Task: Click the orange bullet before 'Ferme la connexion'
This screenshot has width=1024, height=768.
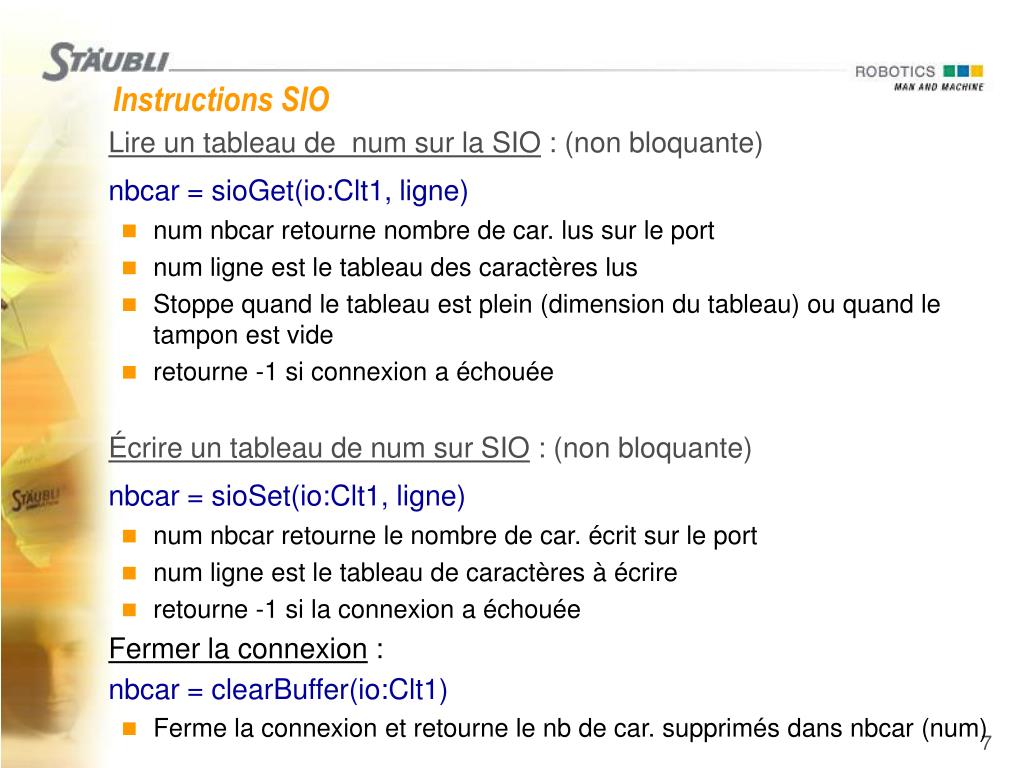Action: (129, 728)
